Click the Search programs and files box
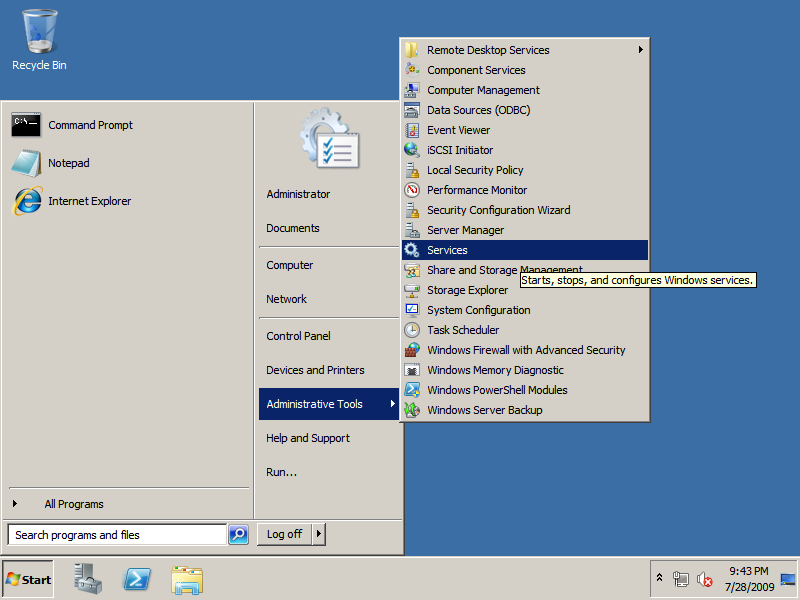Viewport: 800px width, 600px height. tap(117, 534)
